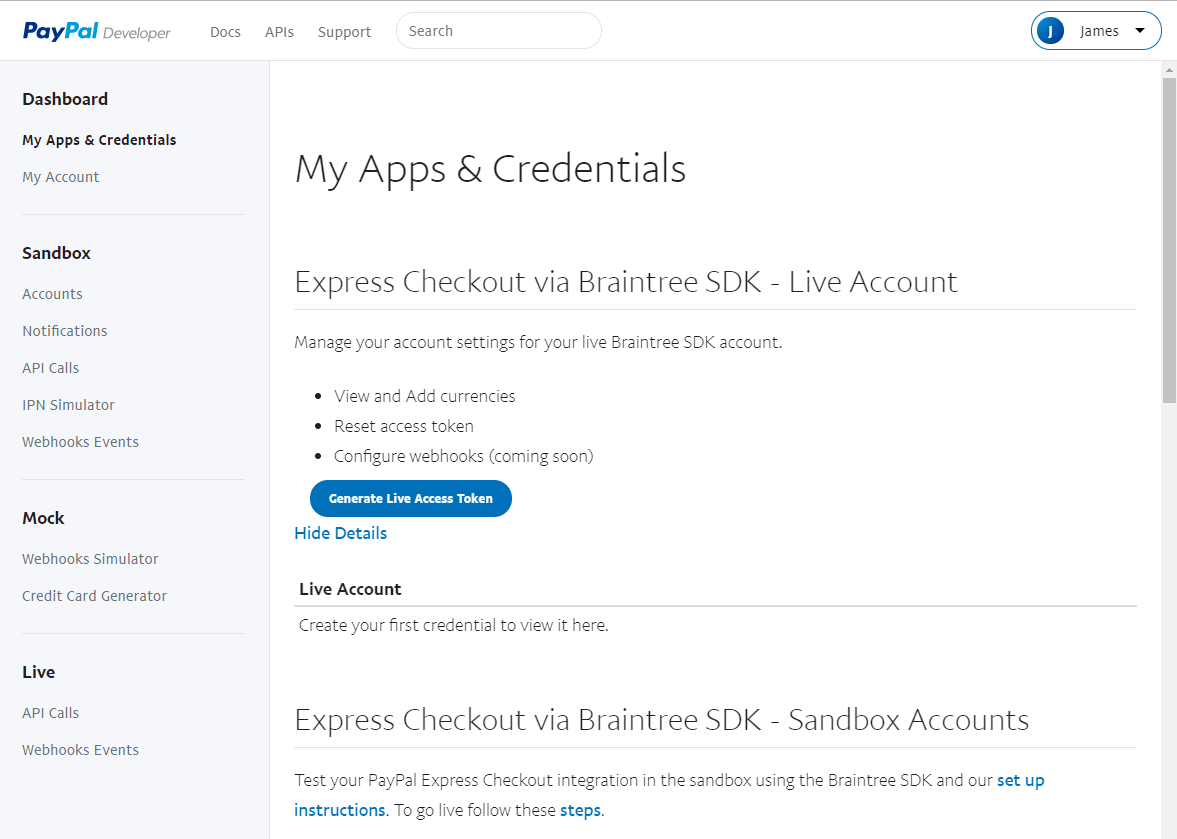Open the APIs menu

point(279,32)
